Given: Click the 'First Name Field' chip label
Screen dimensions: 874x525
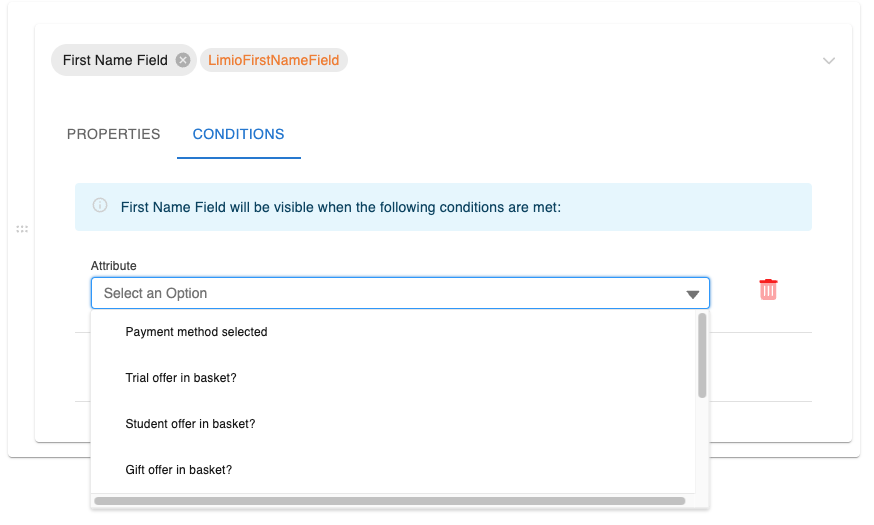Looking at the screenshot, I should coord(115,60).
